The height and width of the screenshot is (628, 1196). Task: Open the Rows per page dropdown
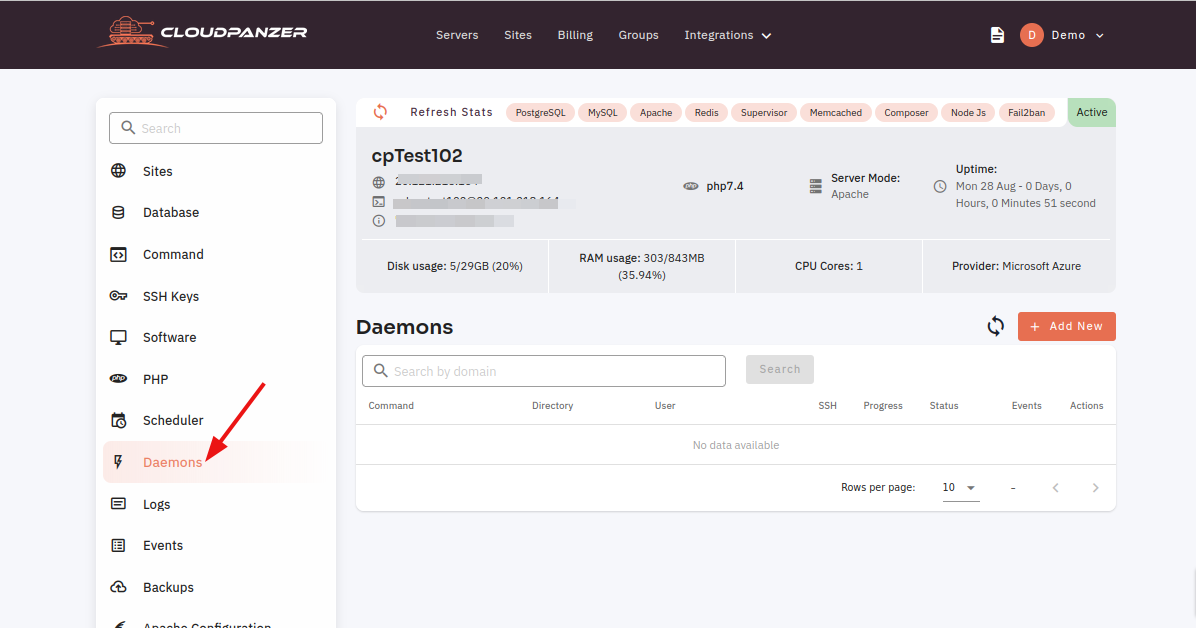tap(960, 488)
